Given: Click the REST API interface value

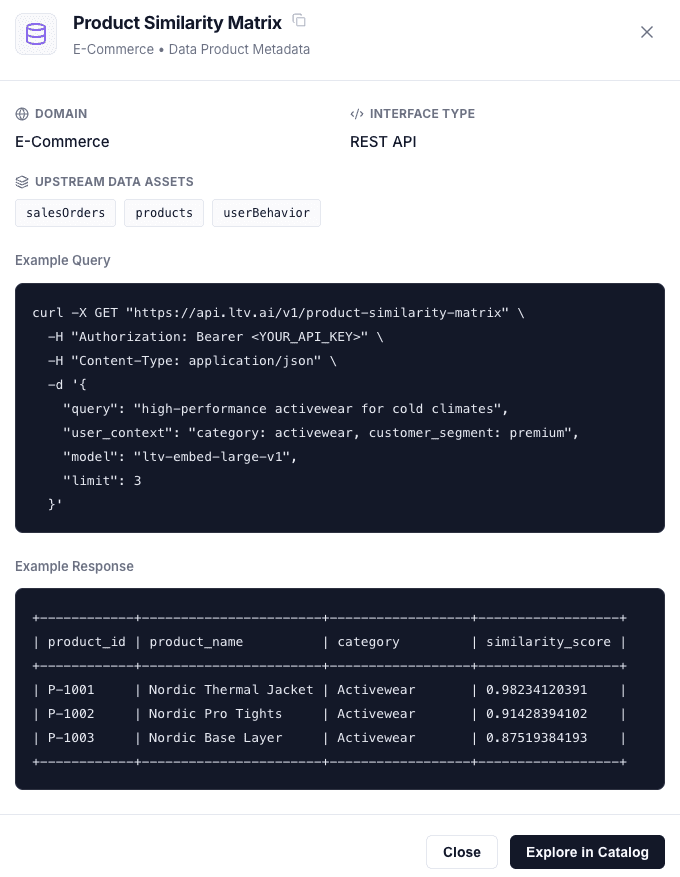Looking at the screenshot, I should tap(383, 142).
